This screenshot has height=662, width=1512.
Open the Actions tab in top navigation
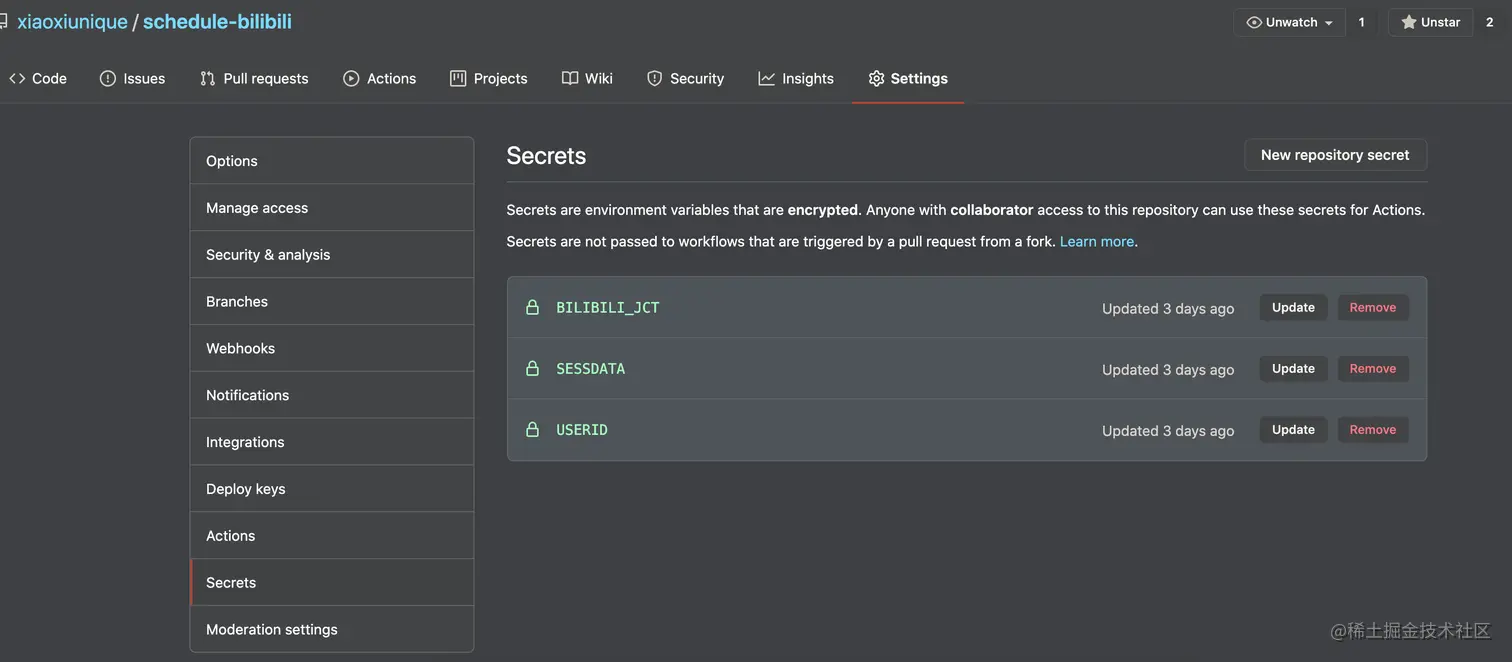tap(379, 78)
